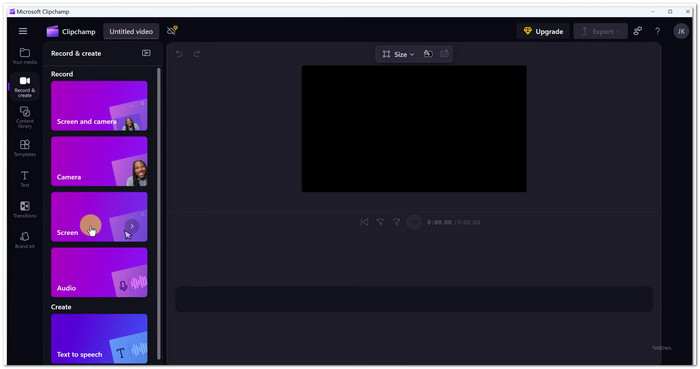
Task: Open the help question mark
Action: (x=658, y=31)
